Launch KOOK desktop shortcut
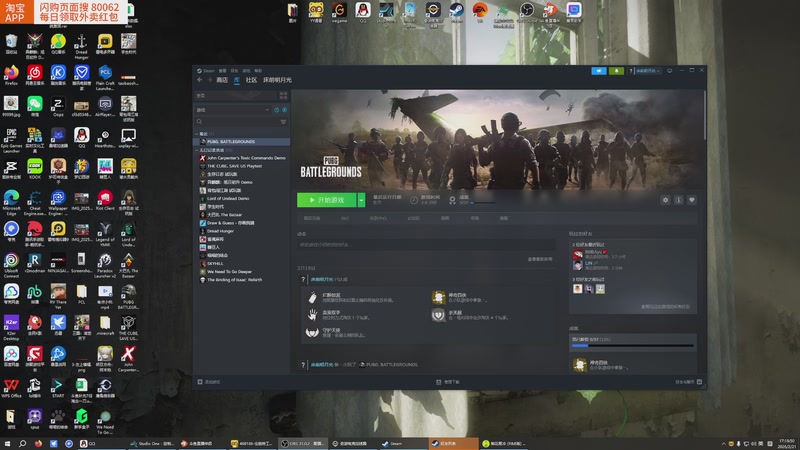 (35, 169)
